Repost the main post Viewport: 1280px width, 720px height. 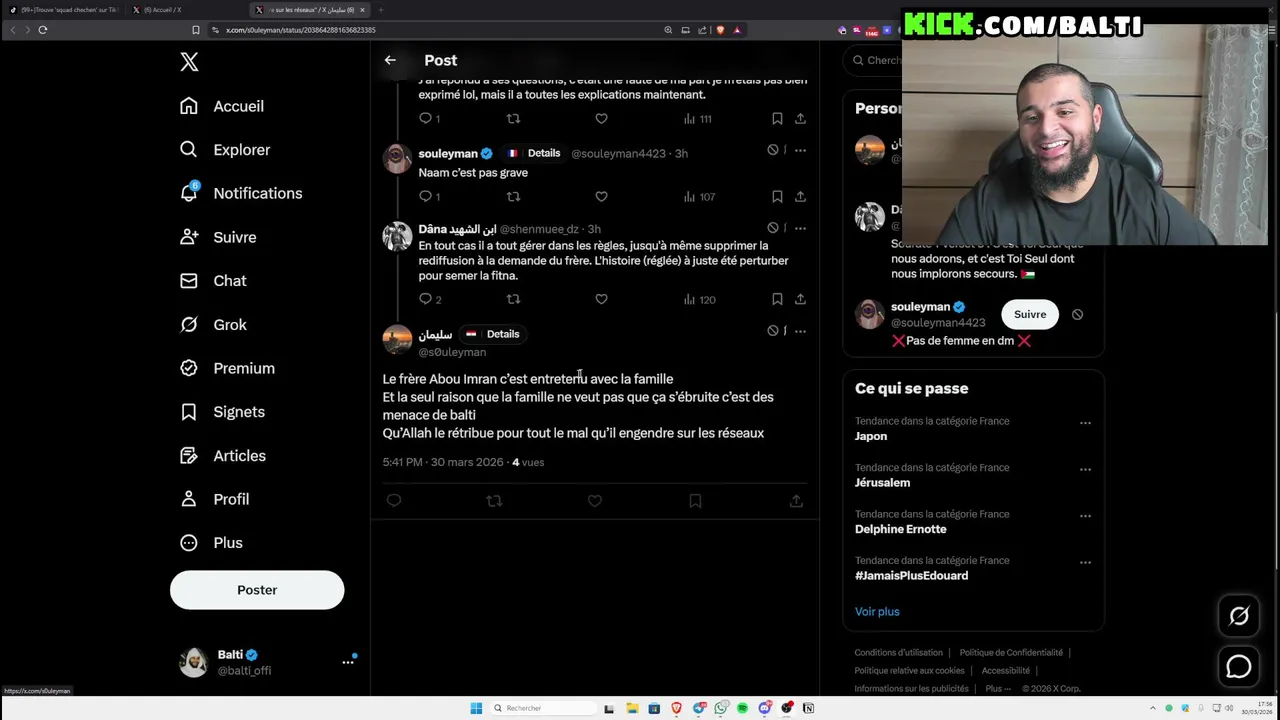(x=494, y=501)
